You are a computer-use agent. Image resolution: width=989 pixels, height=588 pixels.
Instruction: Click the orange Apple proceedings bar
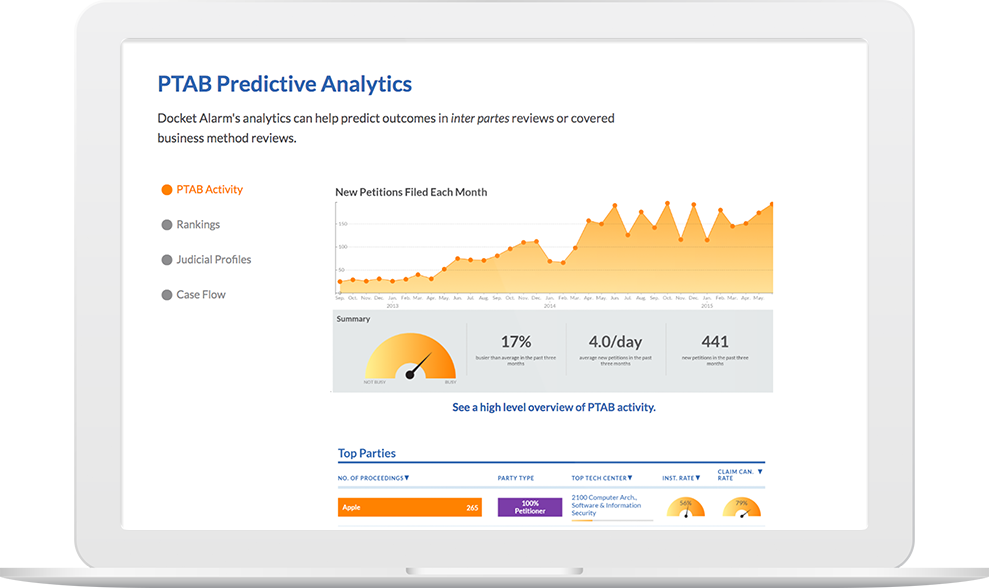(410, 507)
